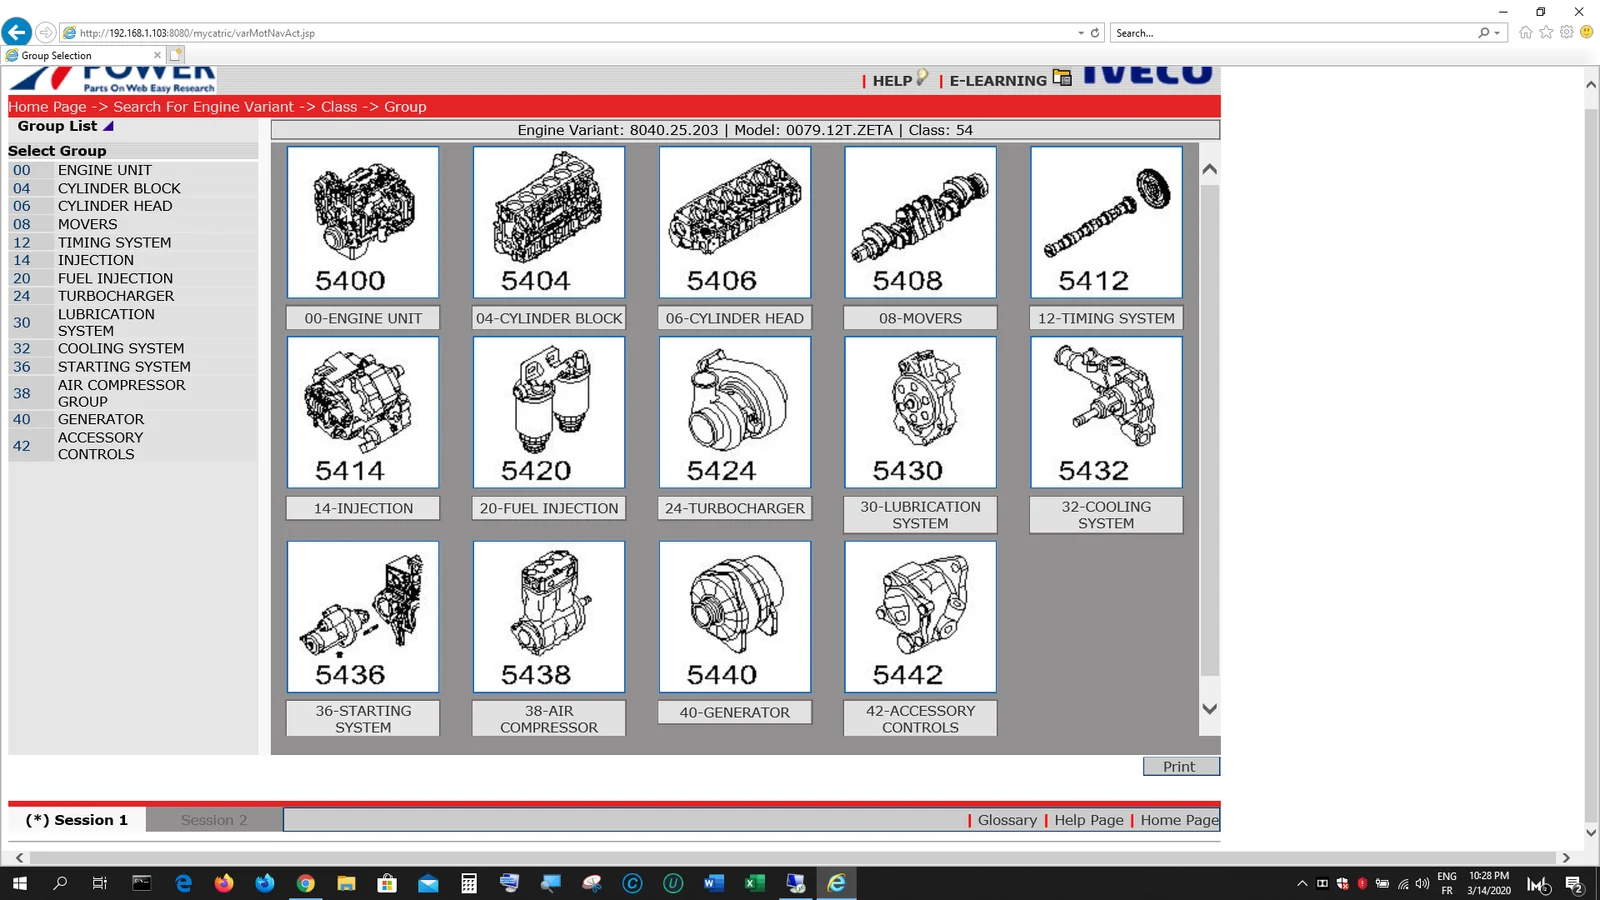Select COOLING SYSTEM in the group list
Viewport: 1600px width, 900px height.
tap(121, 349)
